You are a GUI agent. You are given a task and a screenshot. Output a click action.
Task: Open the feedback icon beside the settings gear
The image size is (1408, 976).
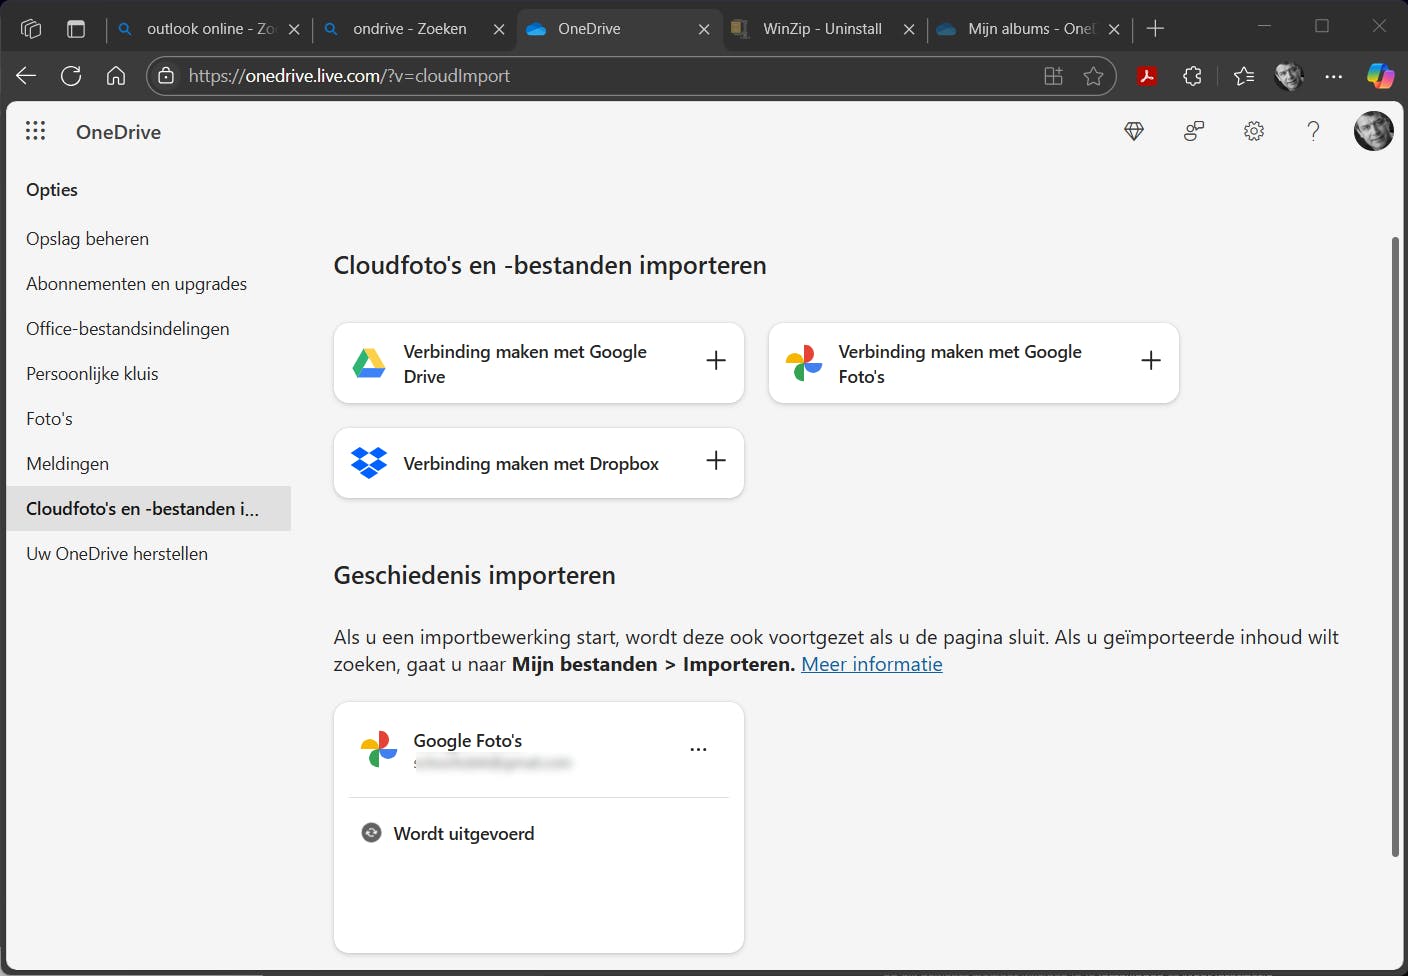coord(1194,131)
